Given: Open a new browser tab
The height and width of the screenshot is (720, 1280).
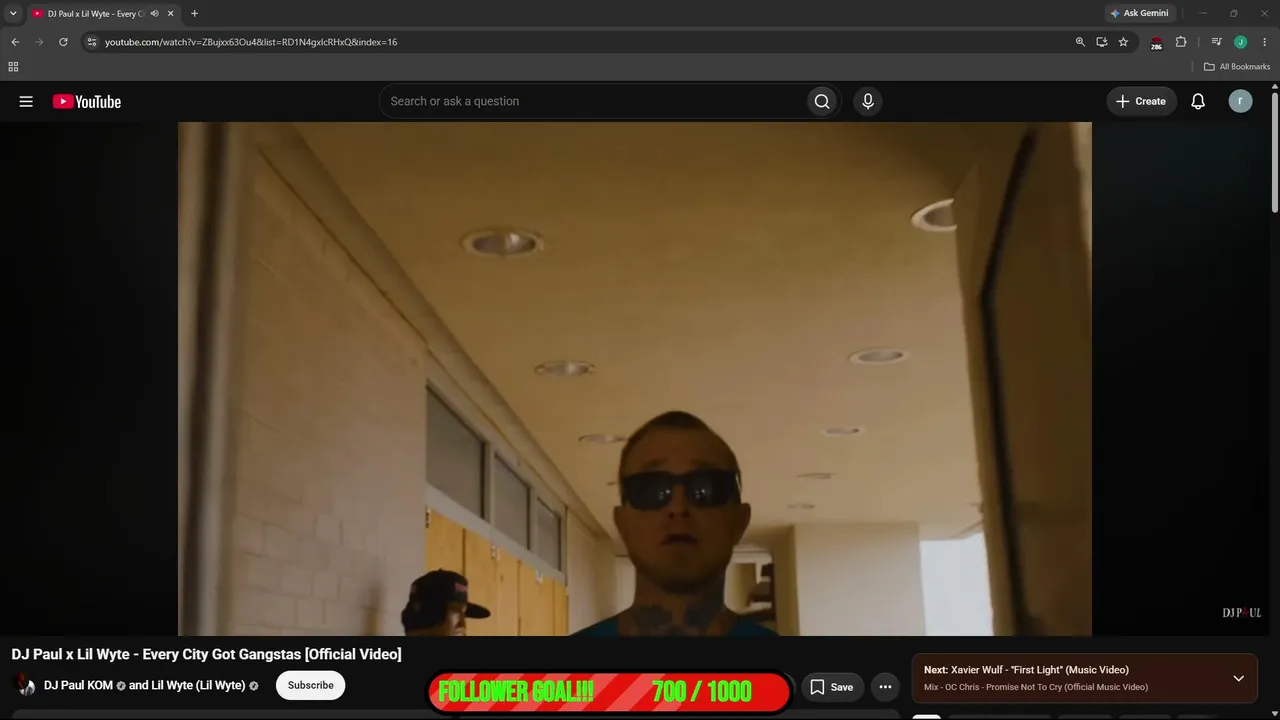Looking at the screenshot, I should point(194,14).
